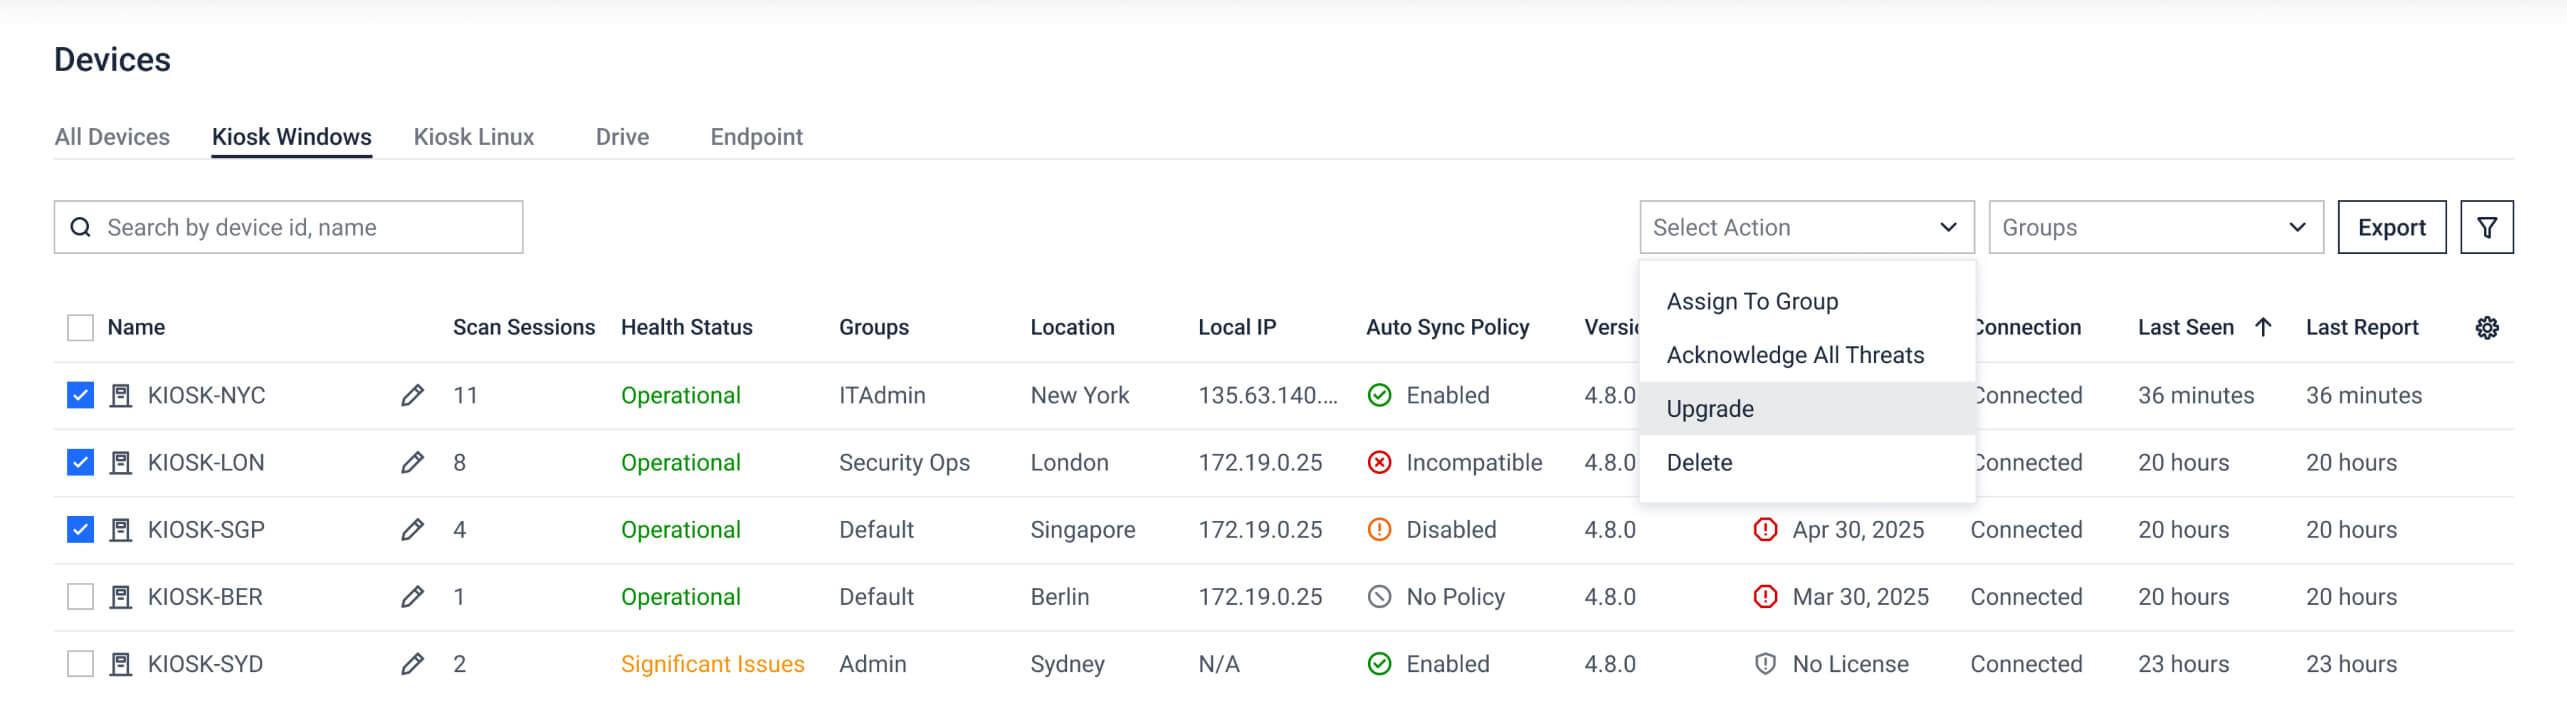Focus the device search field
Screen dimensions: 2567x726
pos(300,228)
